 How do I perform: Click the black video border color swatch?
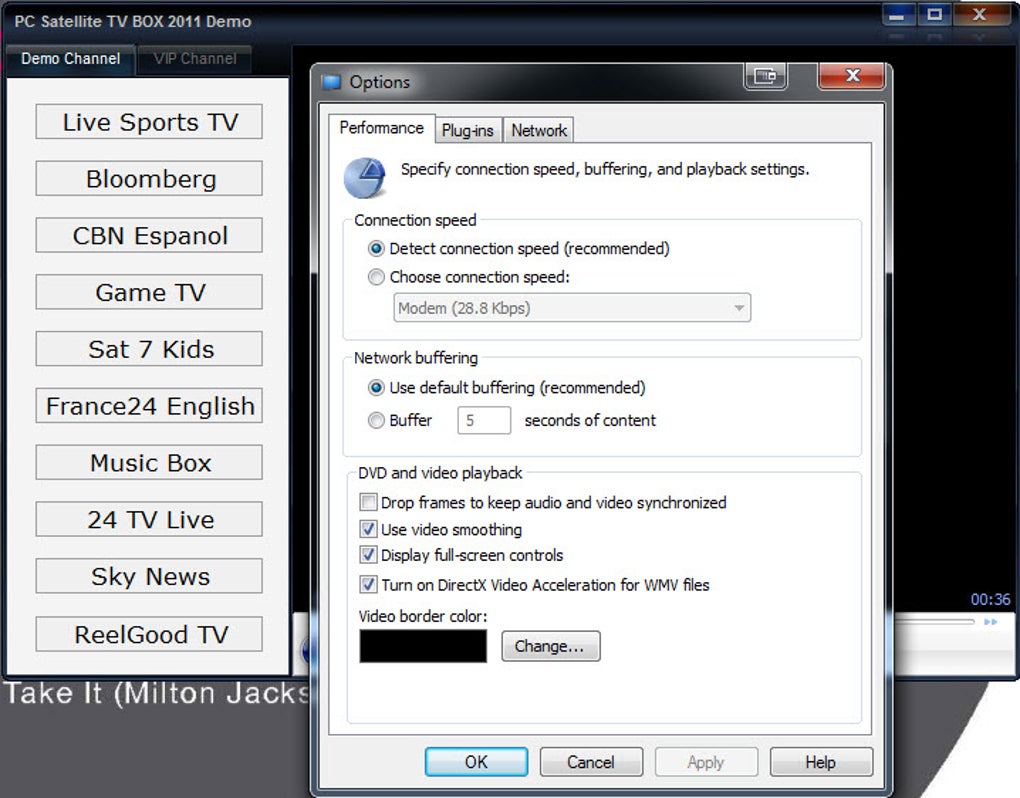coord(423,646)
